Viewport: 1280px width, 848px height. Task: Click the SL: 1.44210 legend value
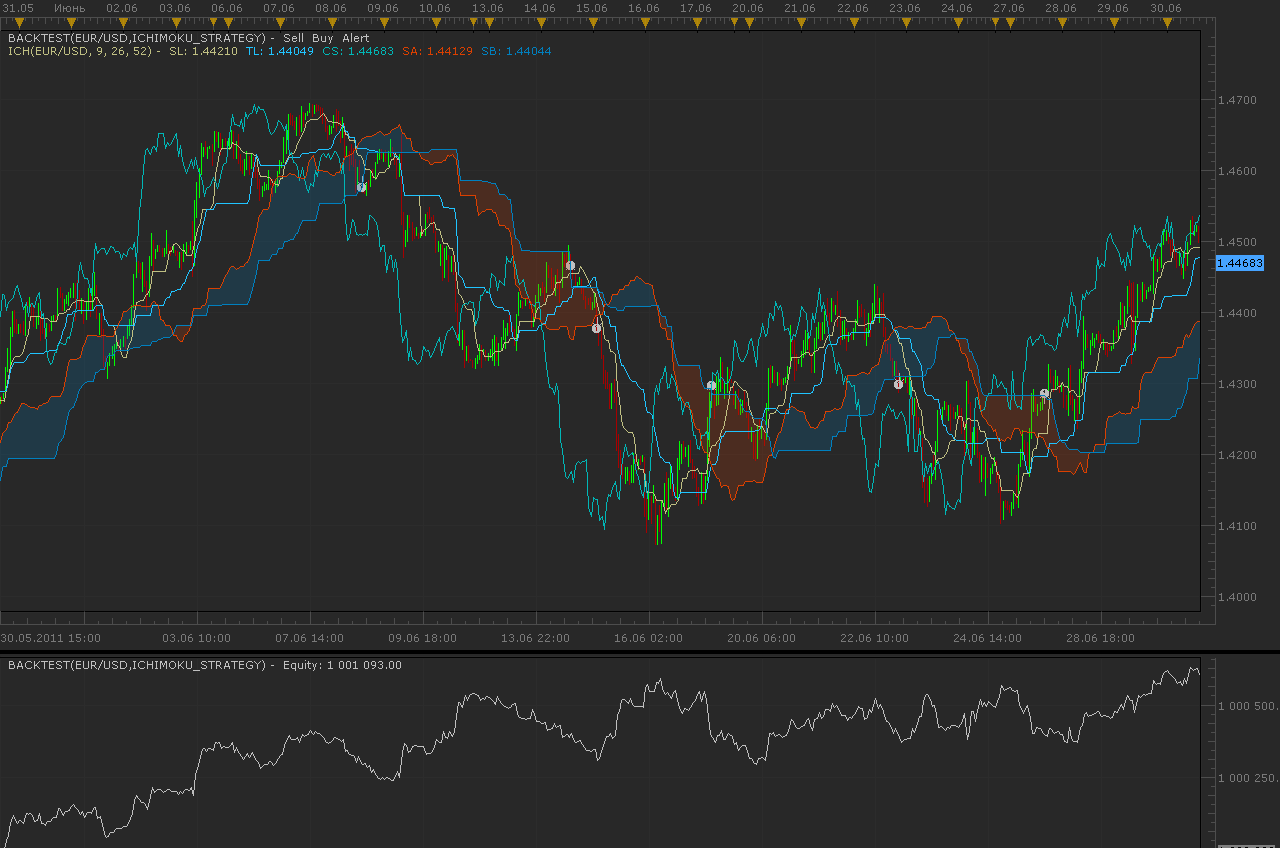(203, 51)
